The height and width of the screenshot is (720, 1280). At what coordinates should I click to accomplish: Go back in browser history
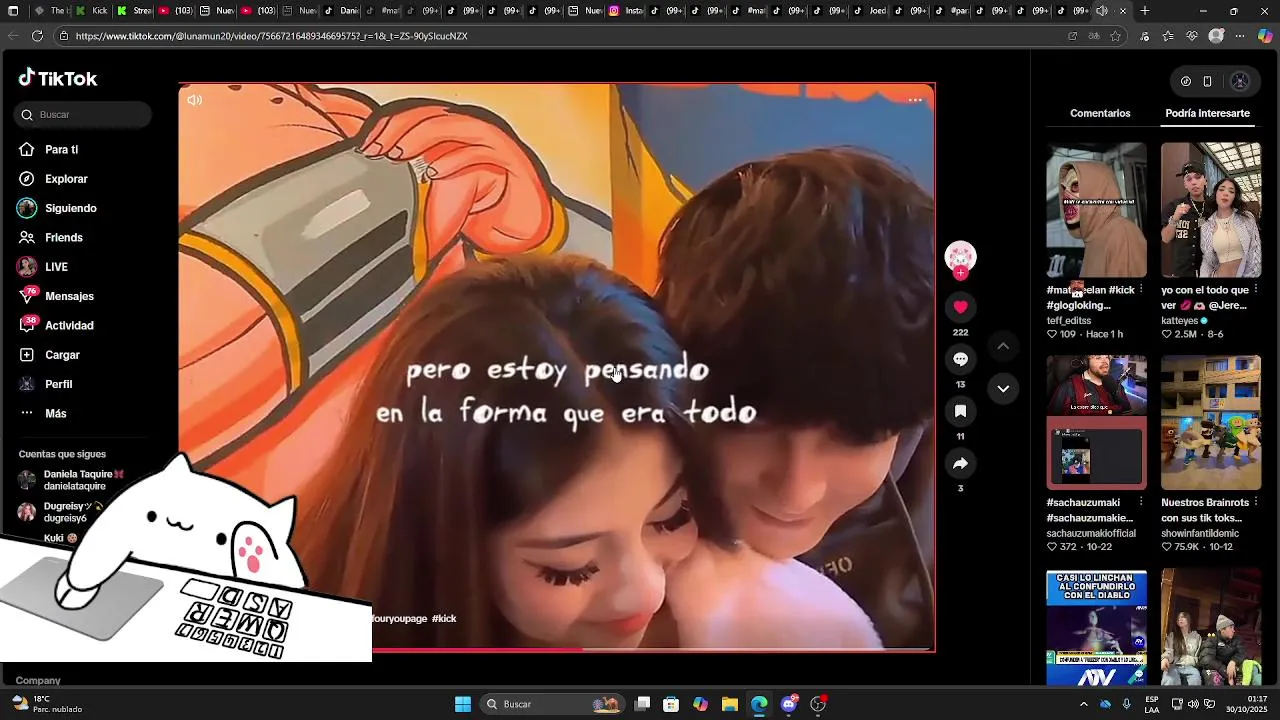(12, 36)
